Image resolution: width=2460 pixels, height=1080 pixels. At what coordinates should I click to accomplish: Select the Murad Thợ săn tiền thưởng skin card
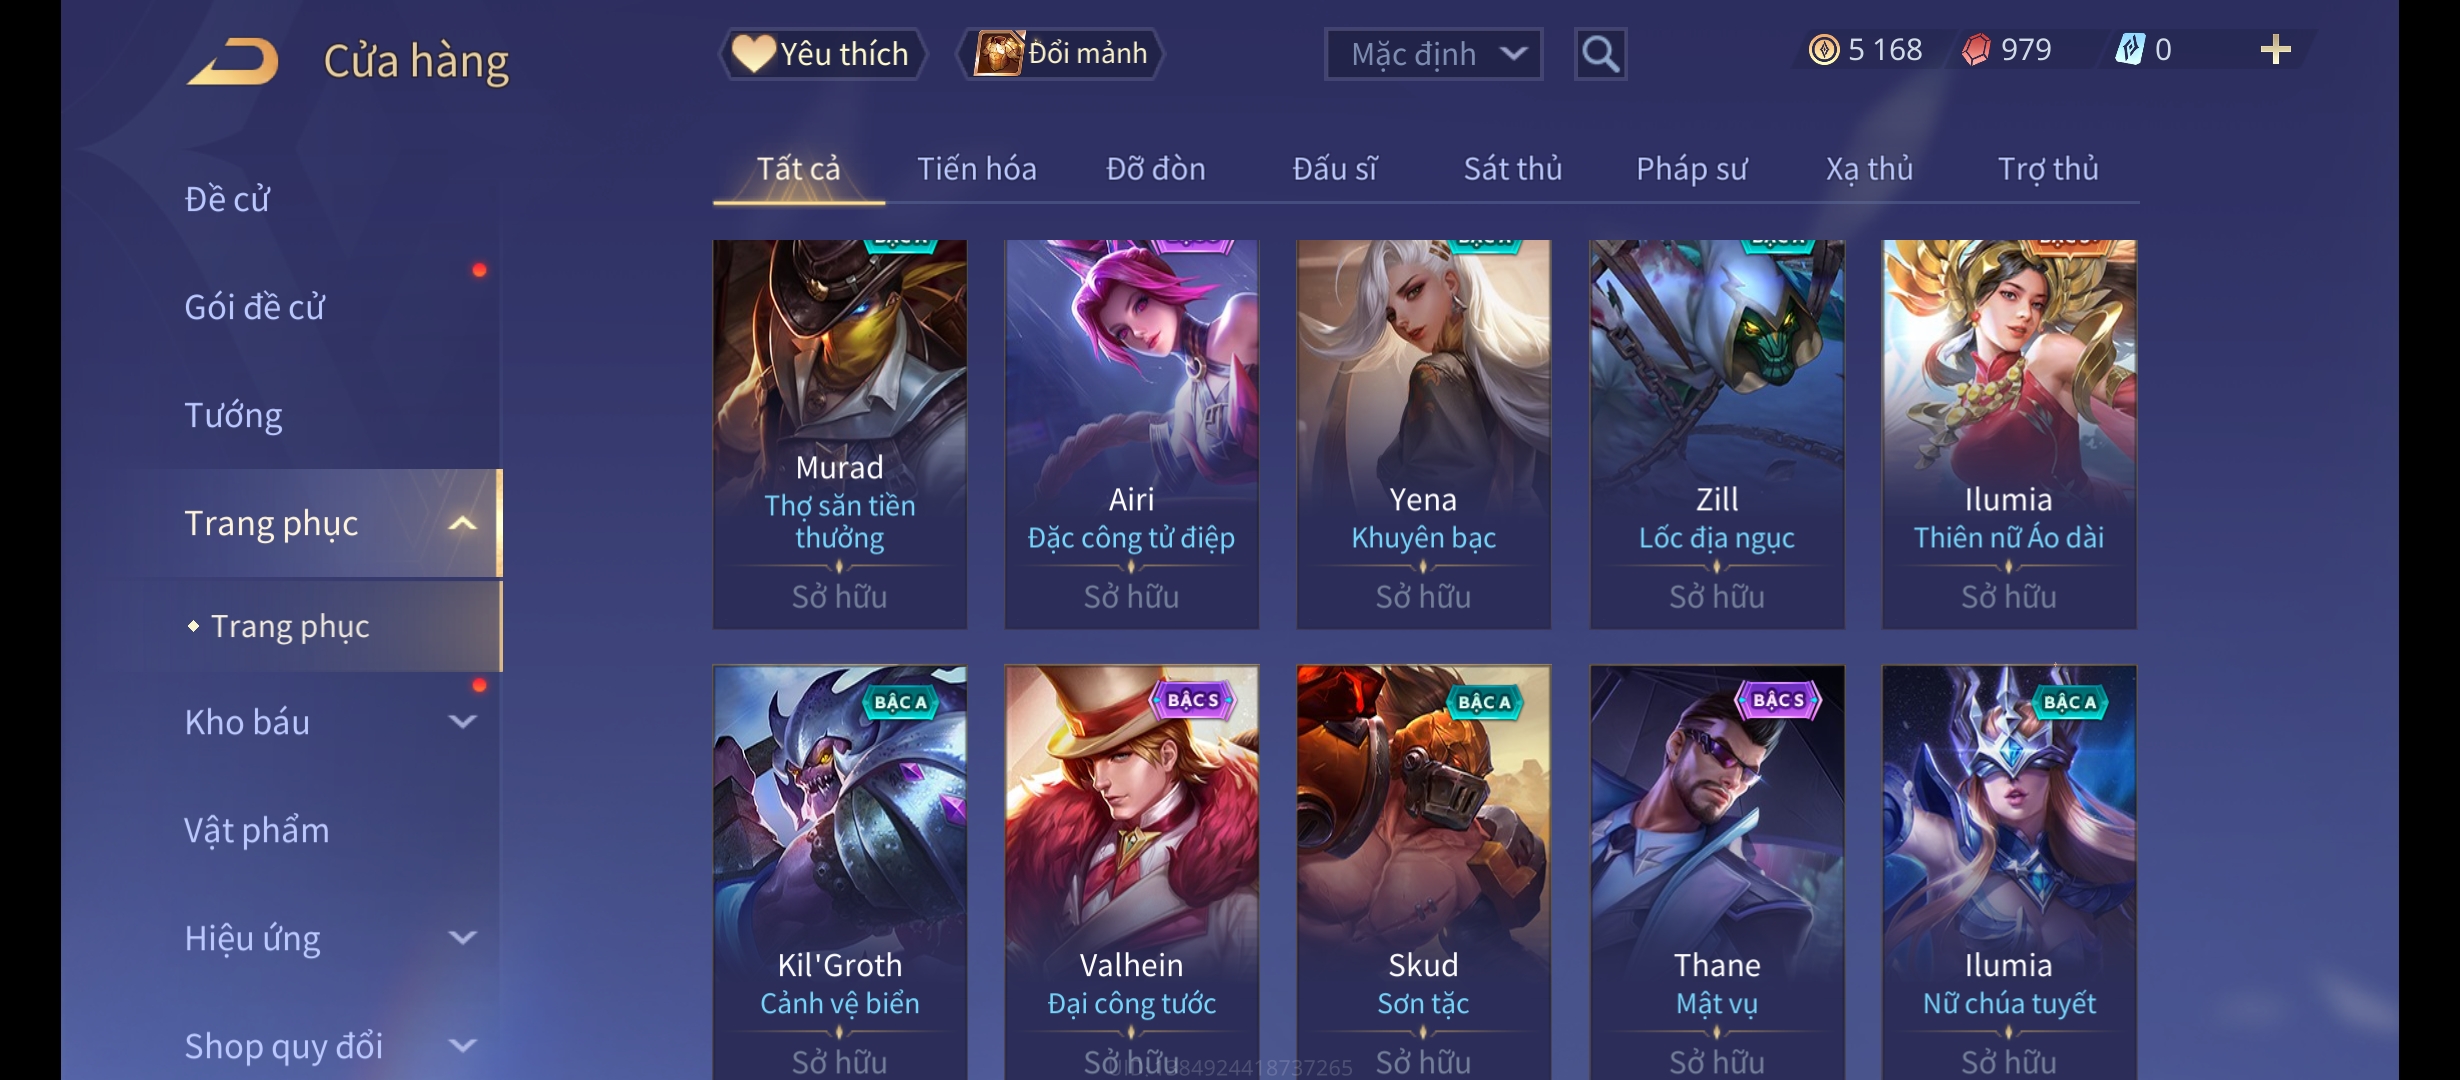[839, 434]
